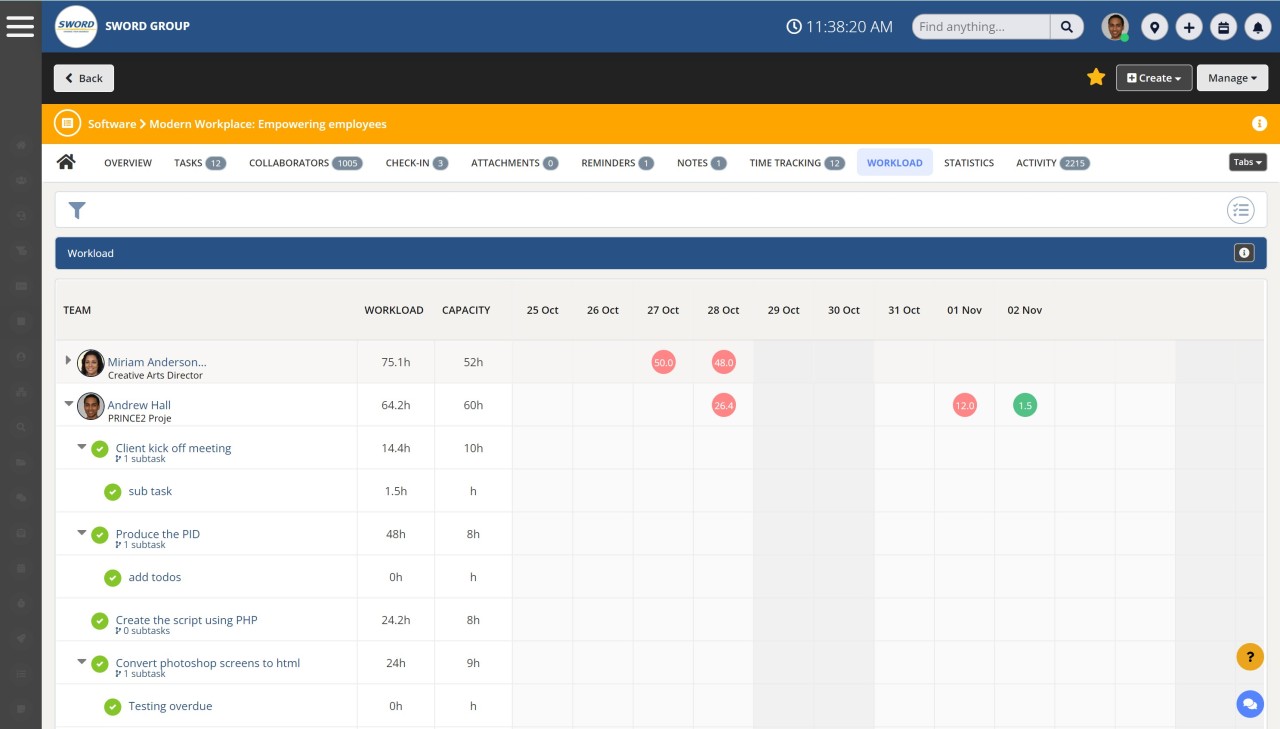Click inside the Find anything search field
This screenshot has width=1280, height=729.
click(978, 26)
